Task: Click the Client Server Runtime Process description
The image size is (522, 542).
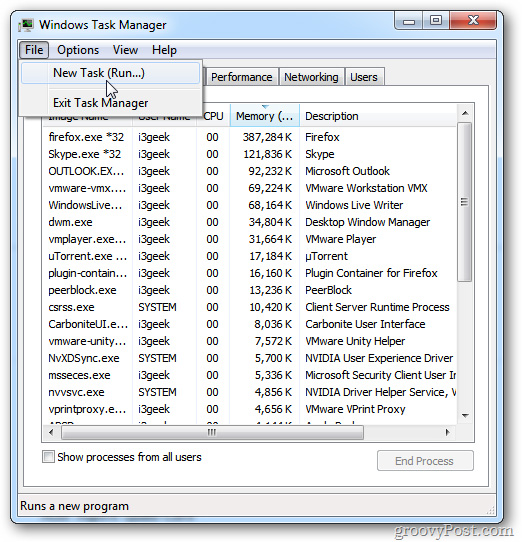Action: tap(377, 307)
